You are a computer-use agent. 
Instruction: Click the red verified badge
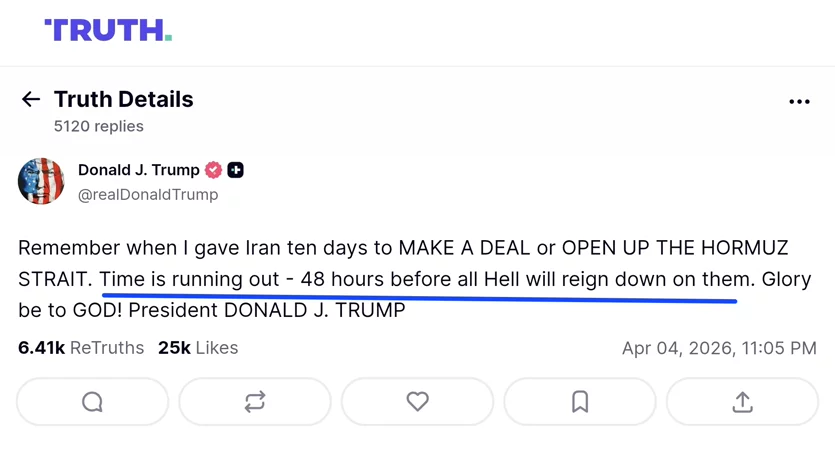[214, 170]
